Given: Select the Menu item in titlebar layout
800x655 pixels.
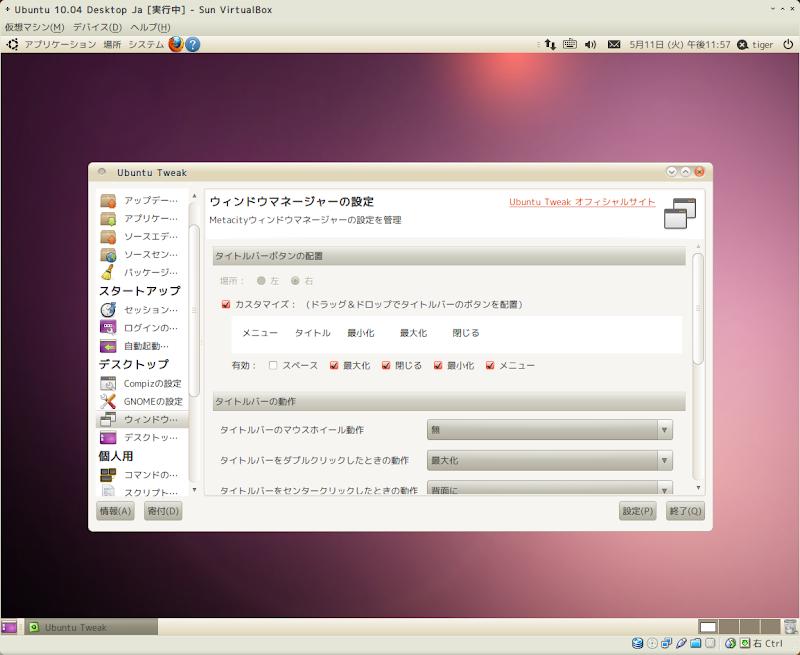Looking at the screenshot, I should point(260,333).
